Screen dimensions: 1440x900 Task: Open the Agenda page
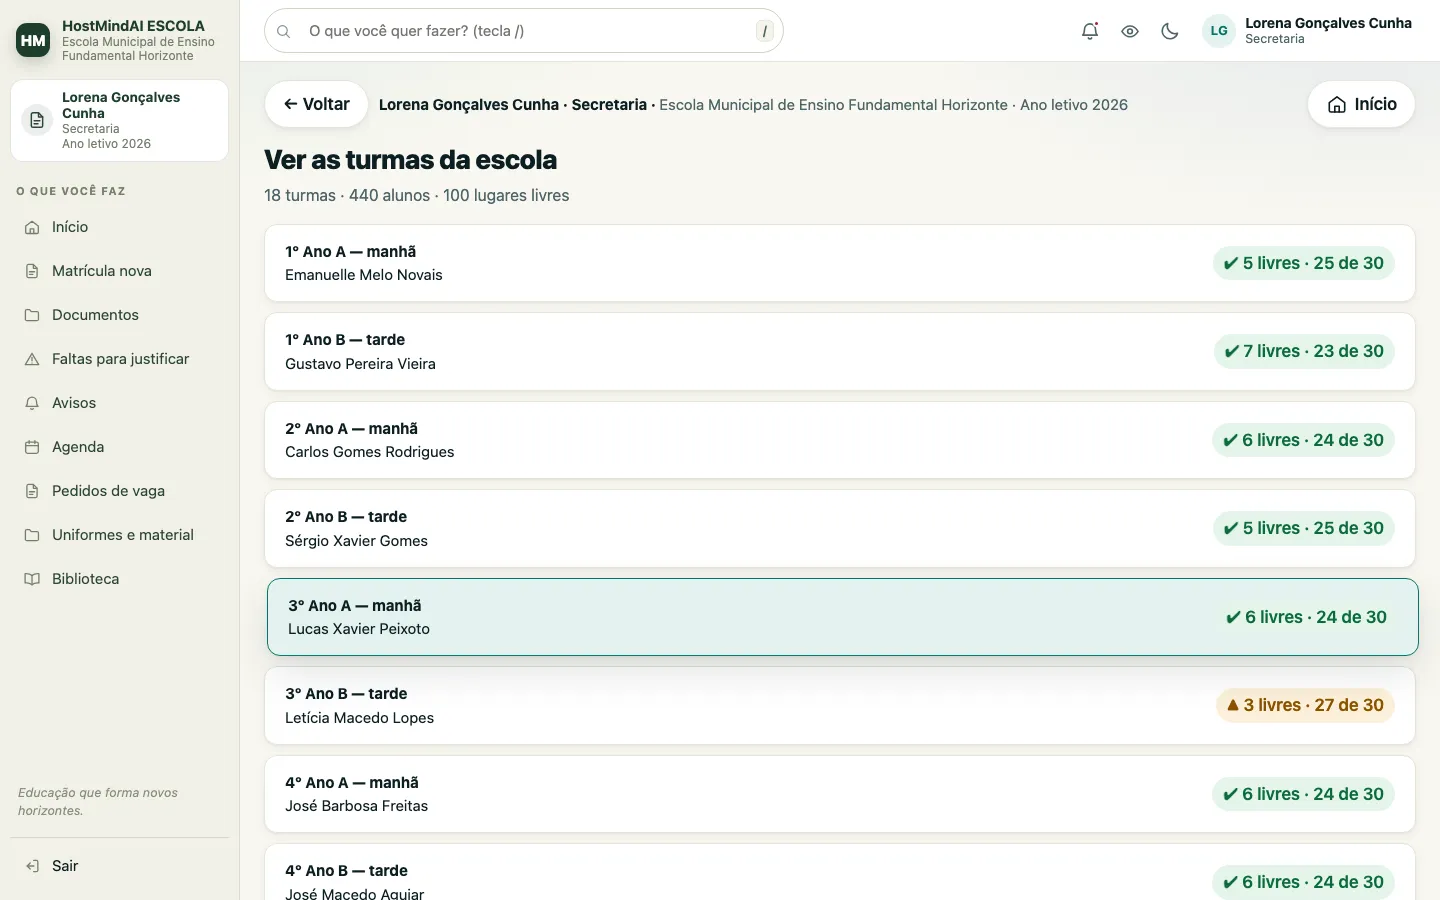pos(120,447)
